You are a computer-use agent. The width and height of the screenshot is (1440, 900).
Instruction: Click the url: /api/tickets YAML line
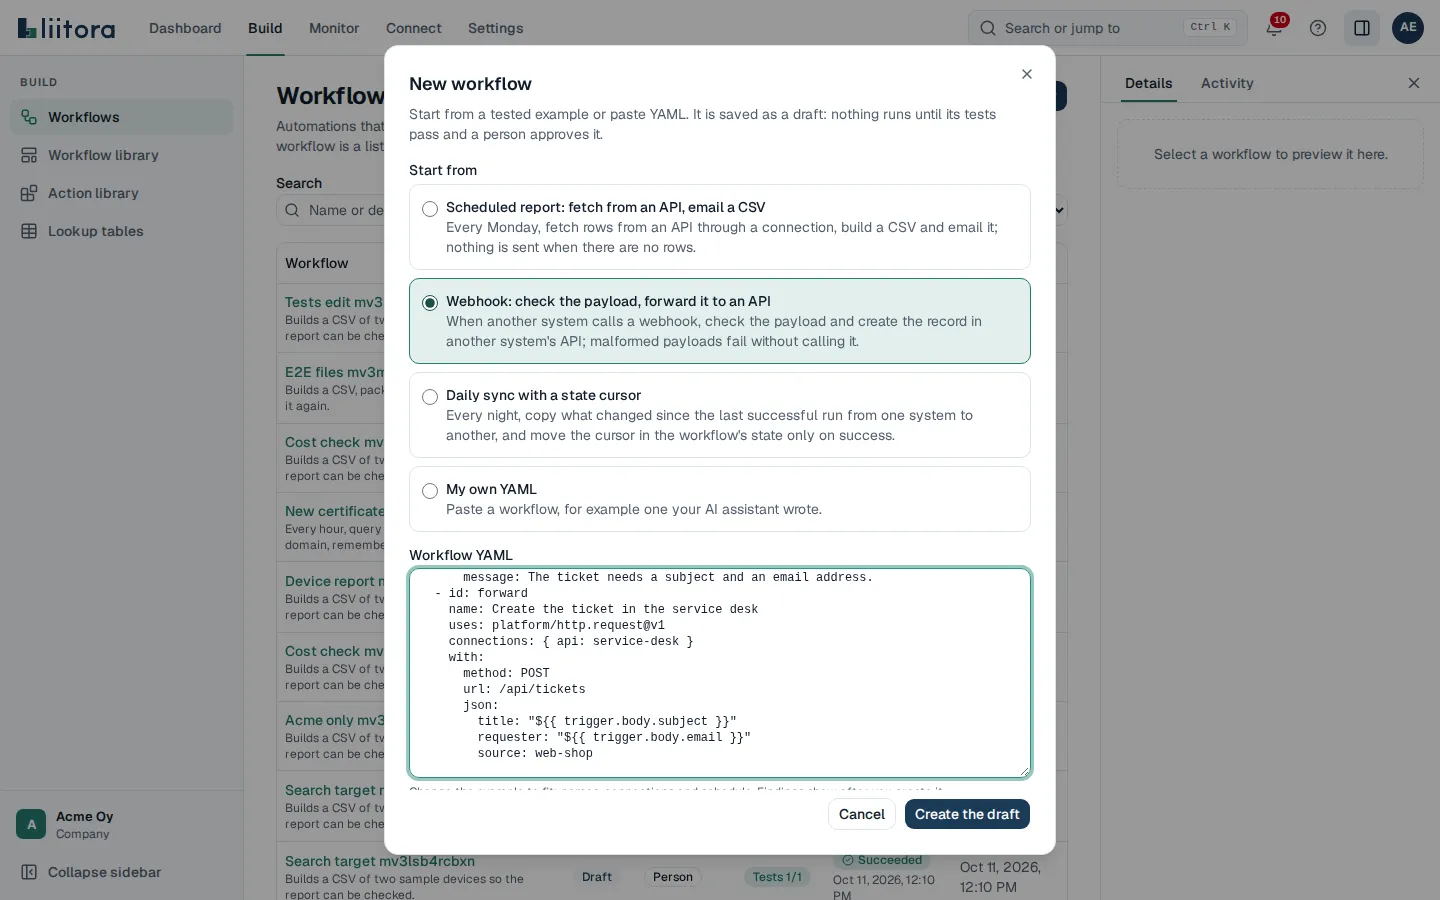point(524,689)
